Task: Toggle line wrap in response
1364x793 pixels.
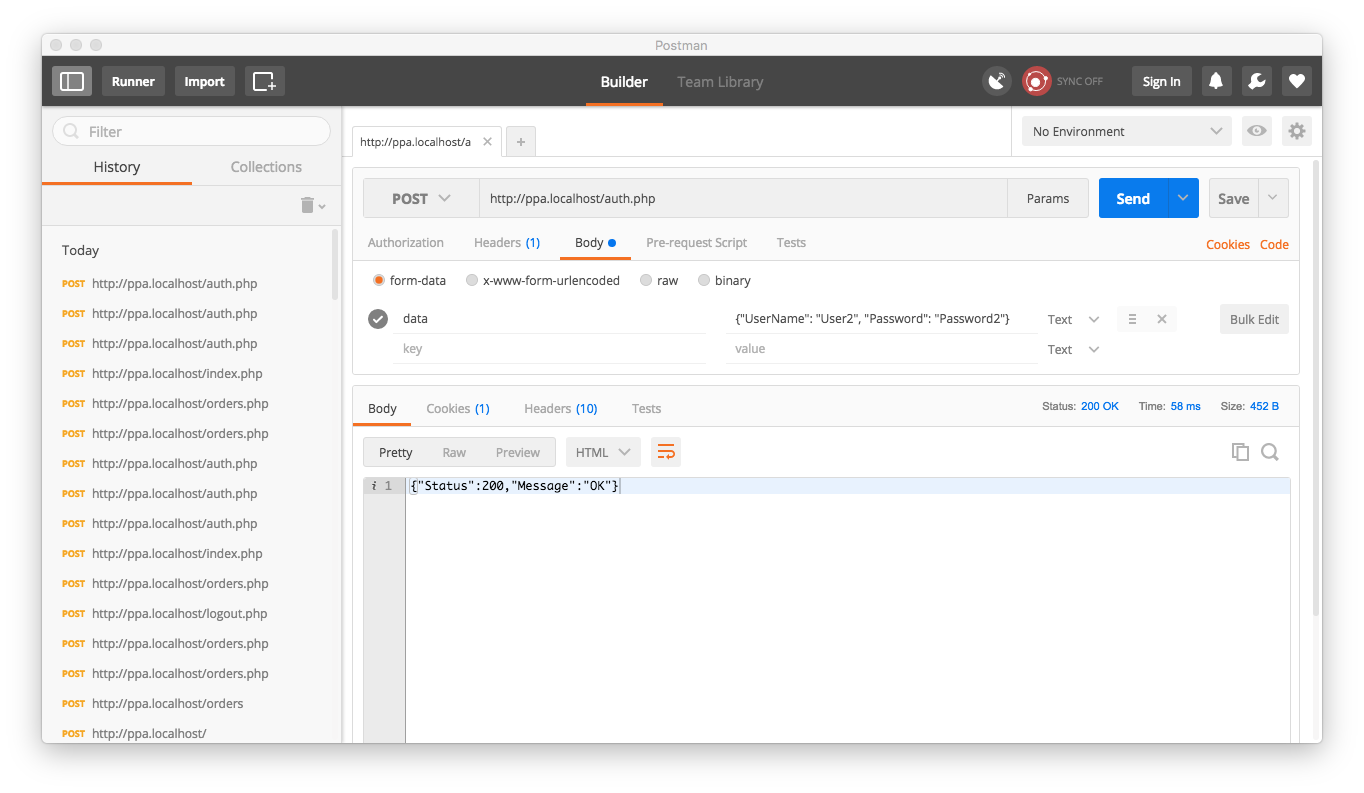Action: point(666,452)
